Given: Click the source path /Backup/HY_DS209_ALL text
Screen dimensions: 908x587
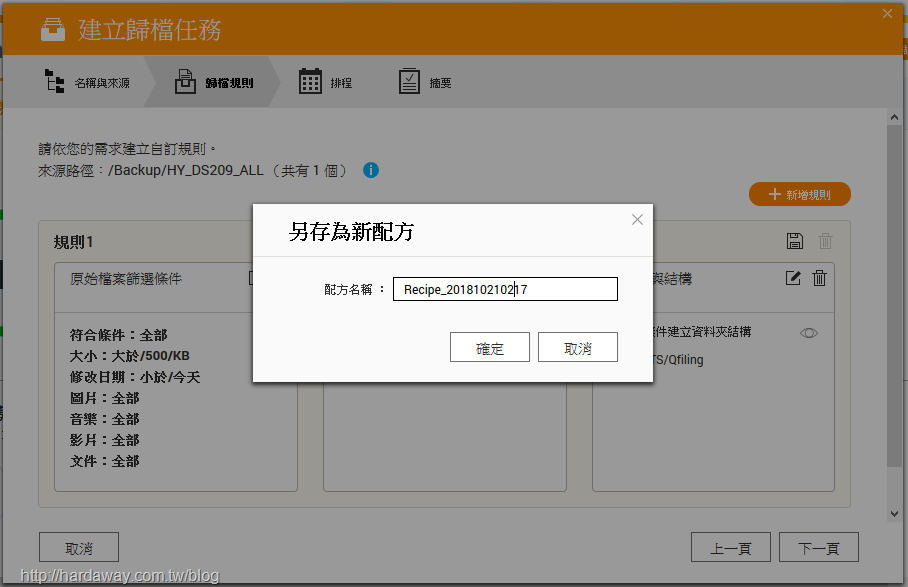Looking at the screenshot, I should [x=185, y=170].
